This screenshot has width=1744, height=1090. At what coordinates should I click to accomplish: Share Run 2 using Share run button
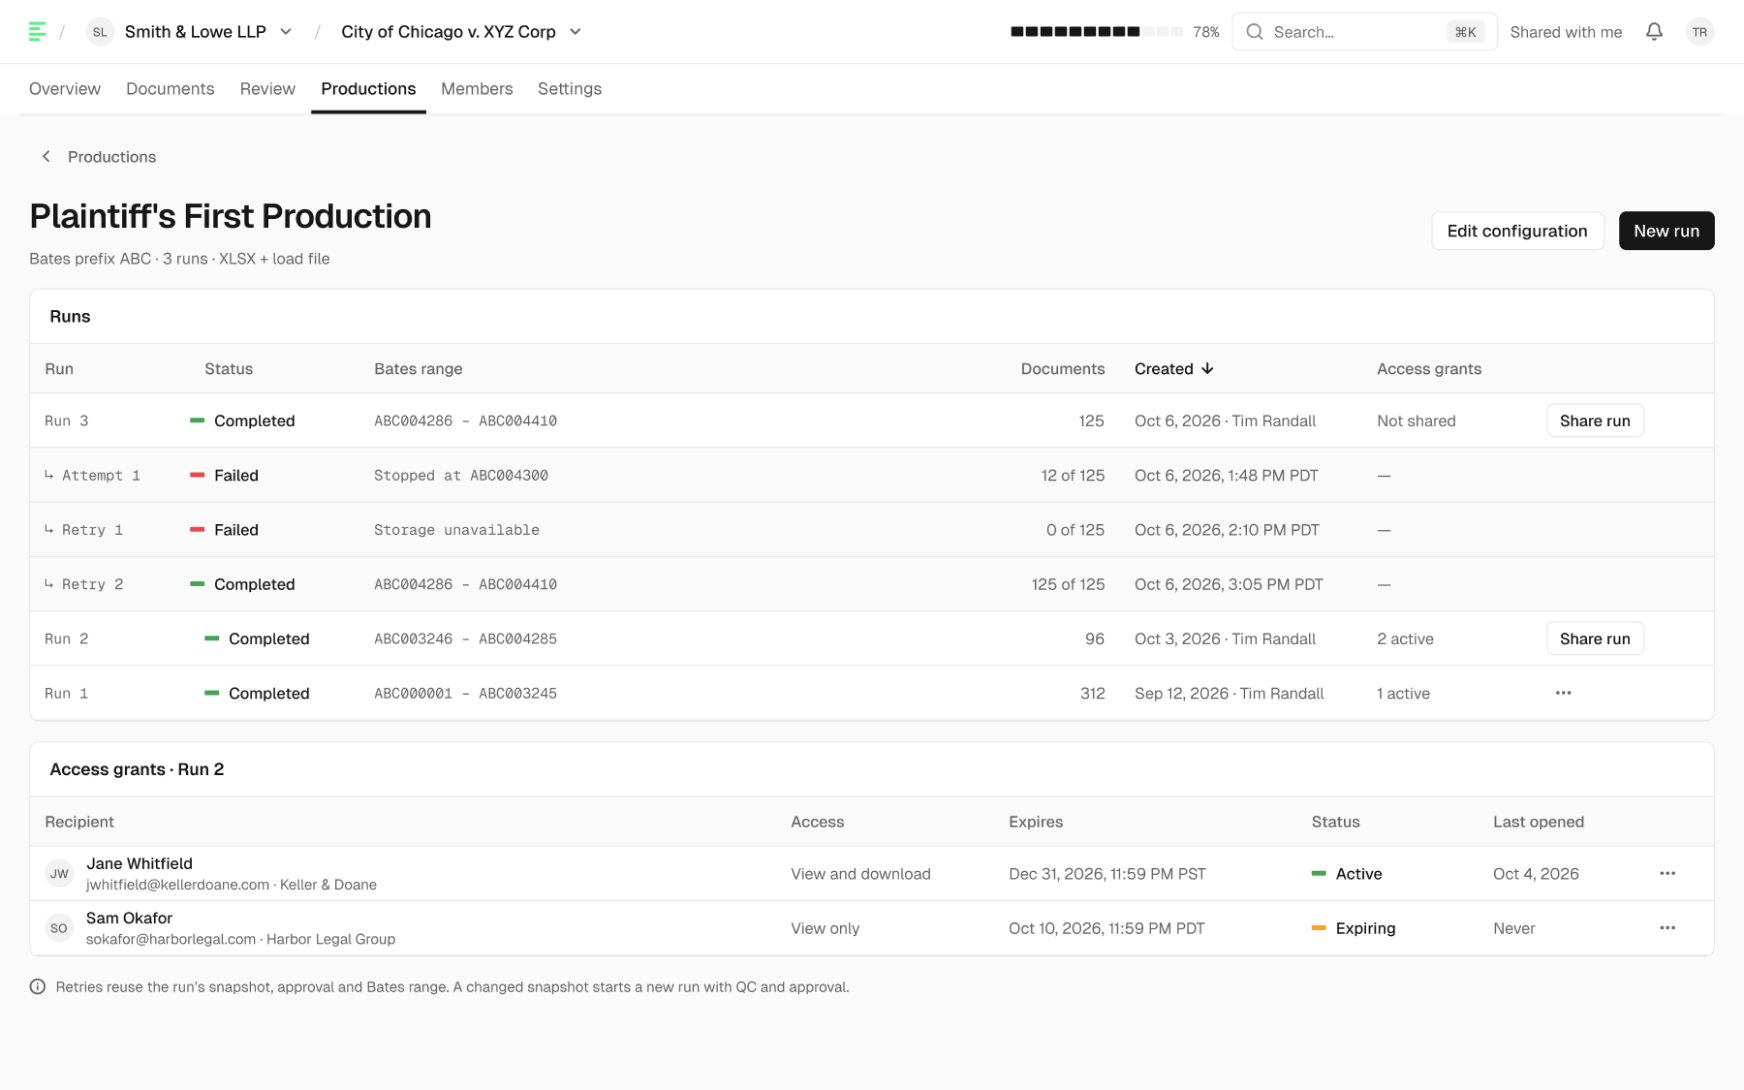click(1595, 639)
